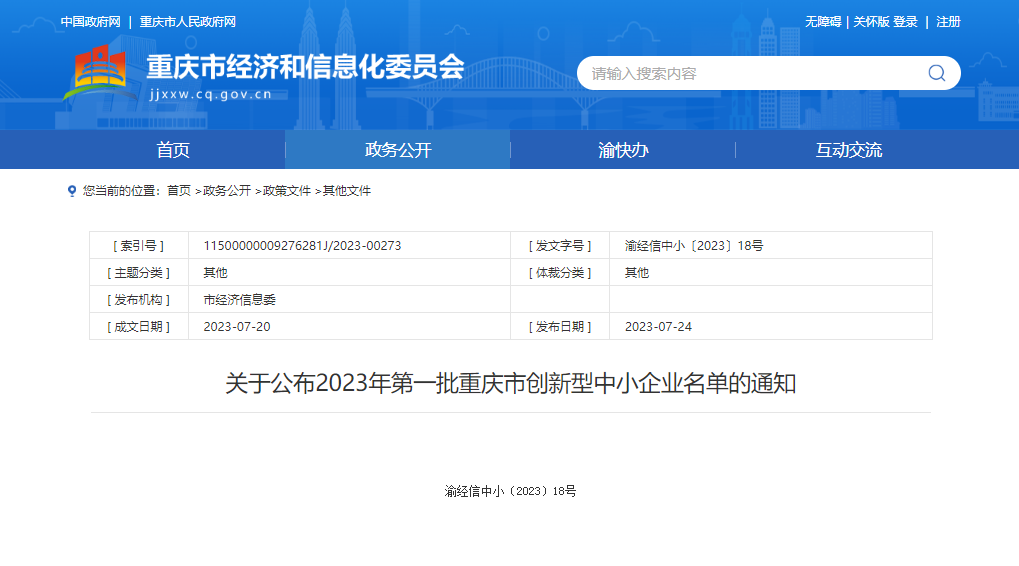
Task: Click the 登录 login link
Action: click(x=905, y=22)
